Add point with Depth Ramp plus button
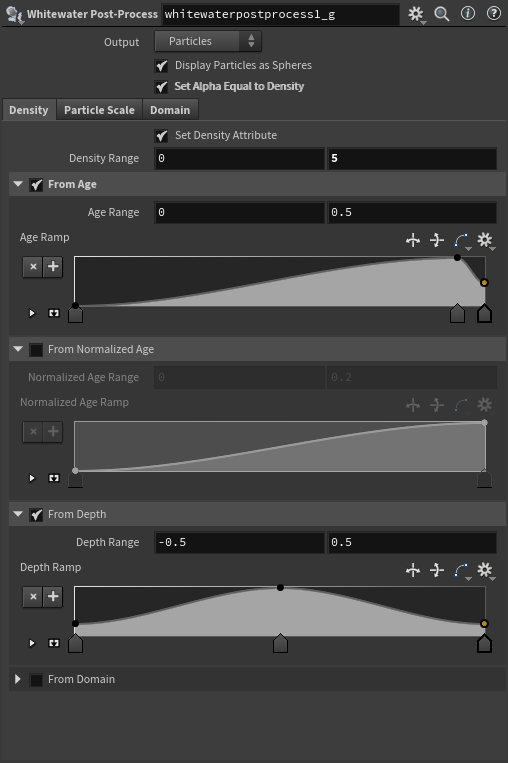 53,597
